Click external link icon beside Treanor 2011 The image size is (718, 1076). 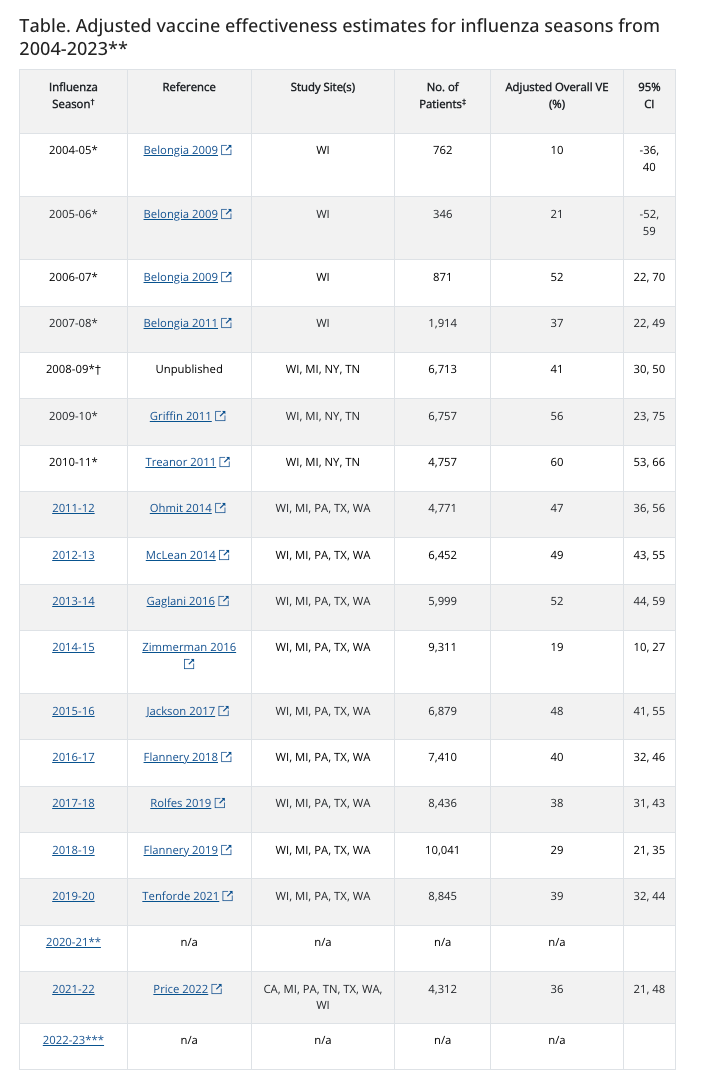click(224, 462)
